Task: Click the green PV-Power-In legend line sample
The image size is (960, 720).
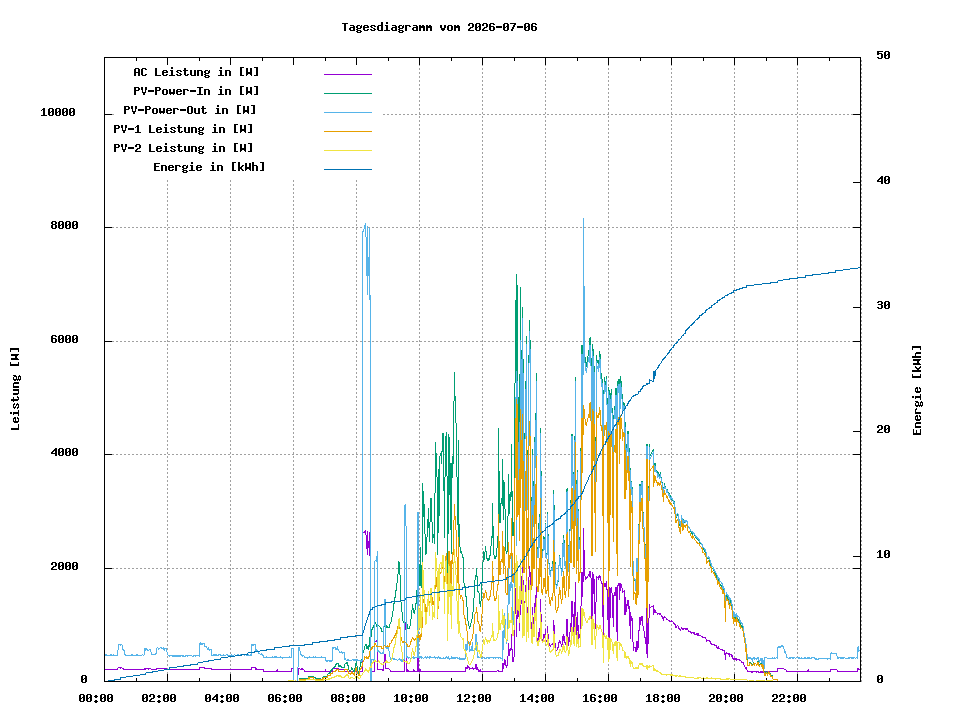Action: (348, 93)
